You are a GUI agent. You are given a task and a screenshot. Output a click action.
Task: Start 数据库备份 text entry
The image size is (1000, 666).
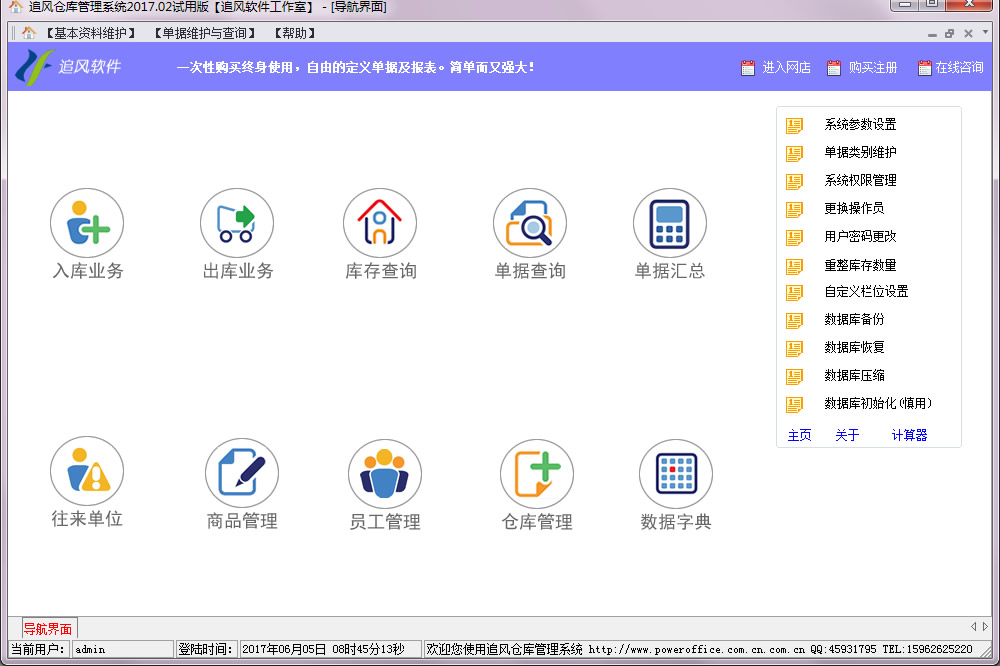point(854,320)
